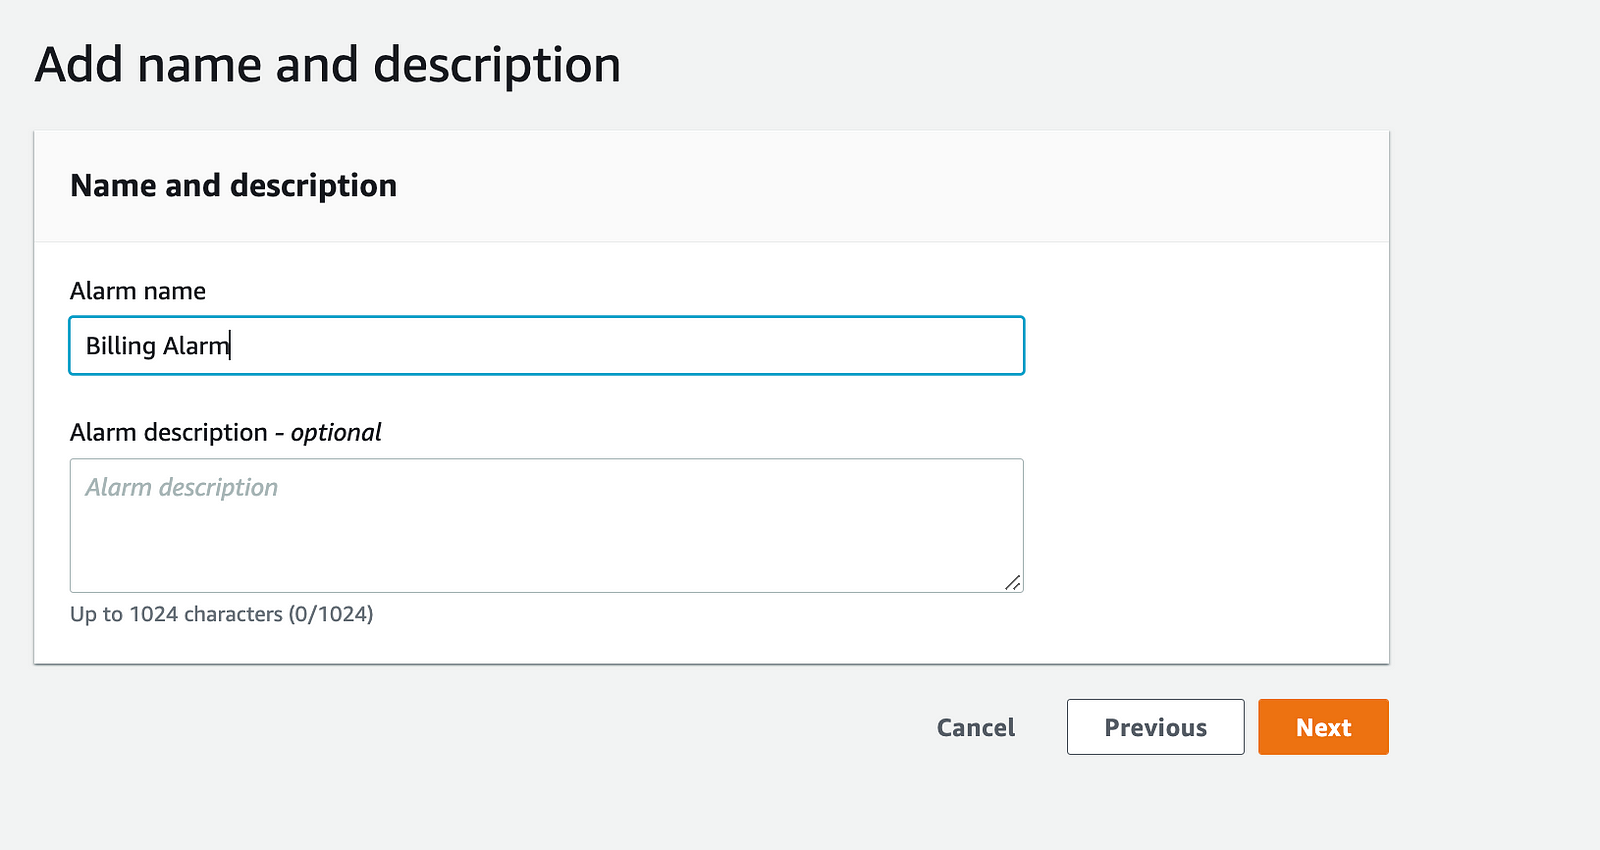The width and height of the screenshot is (1600, 850).
Task: Click inside the Alarm description text area
Action: point(546,525)
